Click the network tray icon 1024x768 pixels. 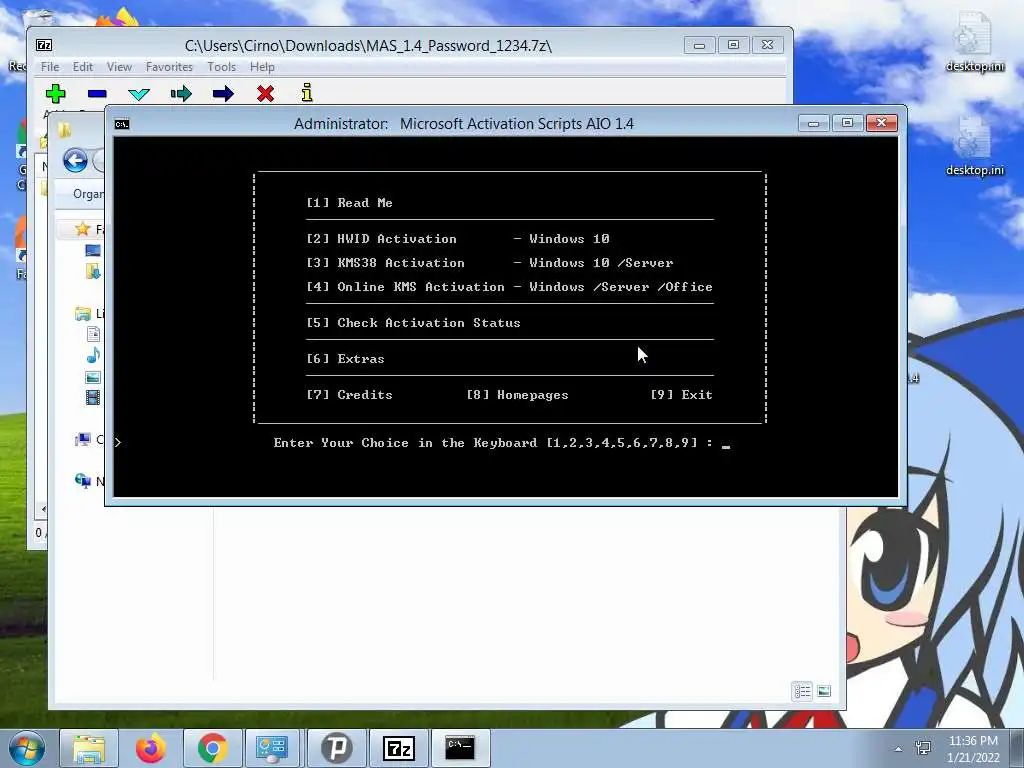point(923,748)
